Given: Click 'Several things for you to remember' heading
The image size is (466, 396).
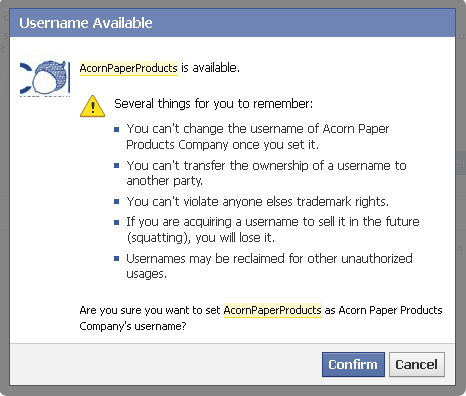Looking at the screenshot, I should 214,104.
